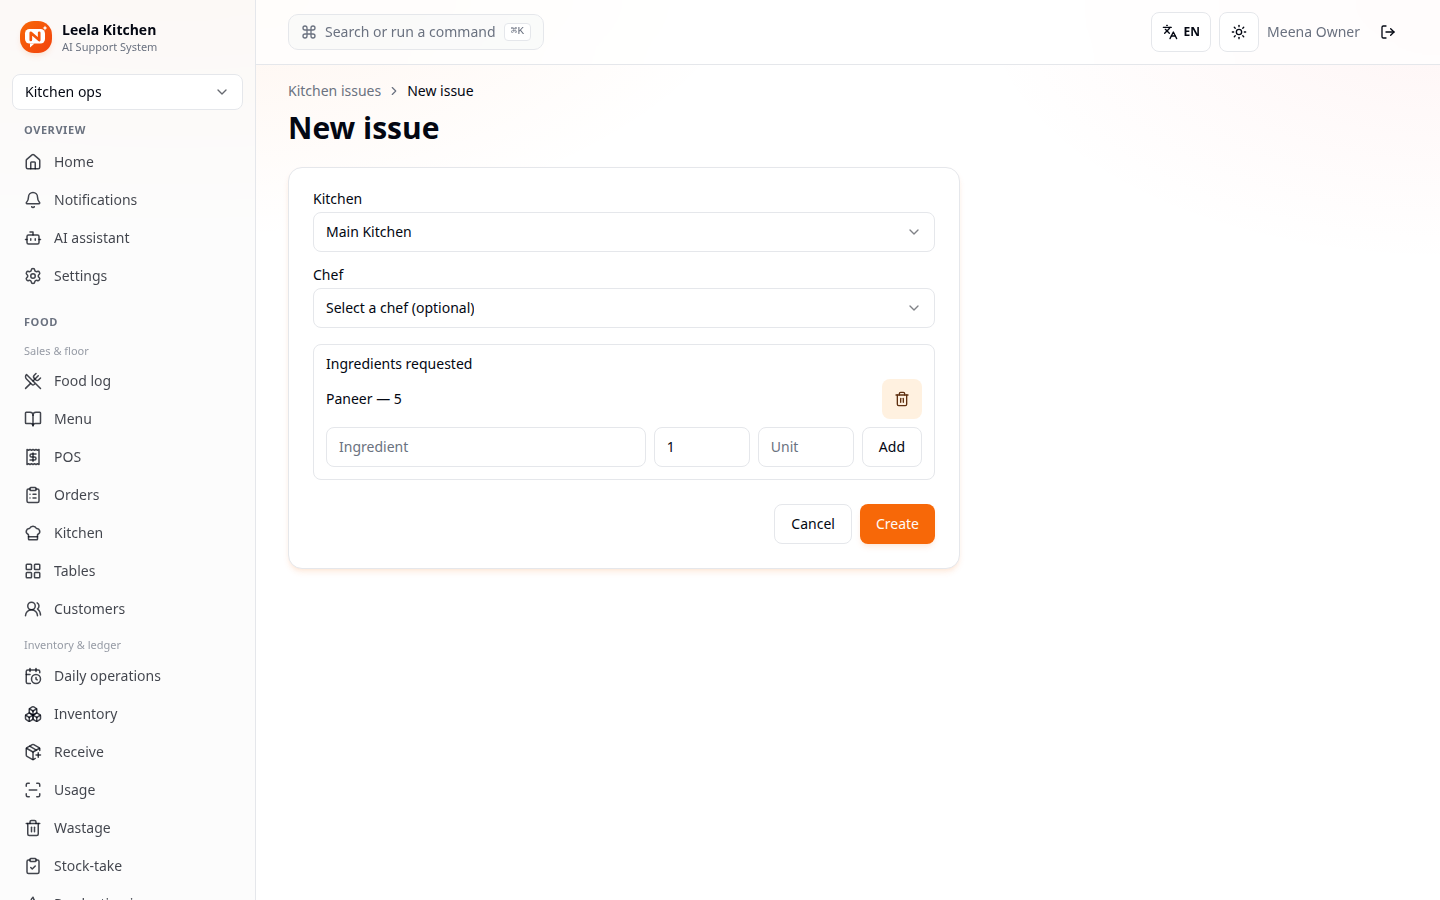Click the Leela Kitchen logo icon

36,37
